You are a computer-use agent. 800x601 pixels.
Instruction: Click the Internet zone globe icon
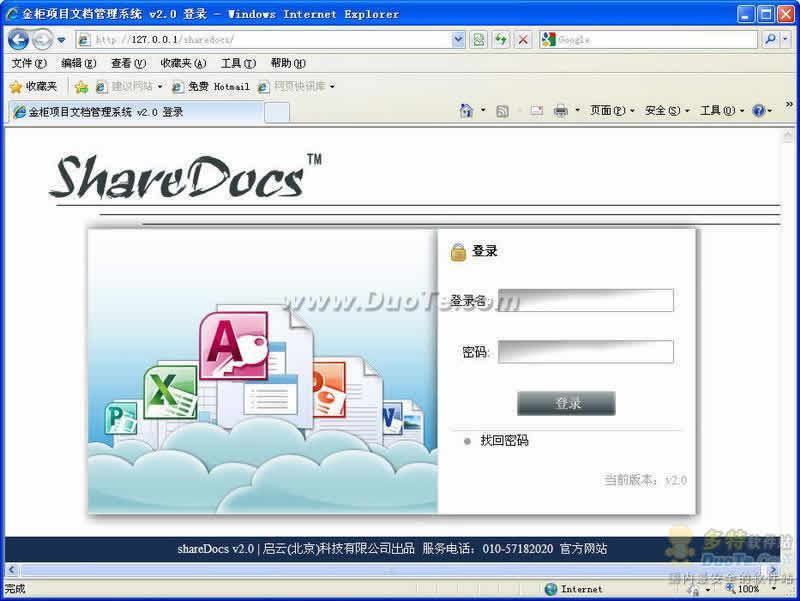[x=551, y=589]
